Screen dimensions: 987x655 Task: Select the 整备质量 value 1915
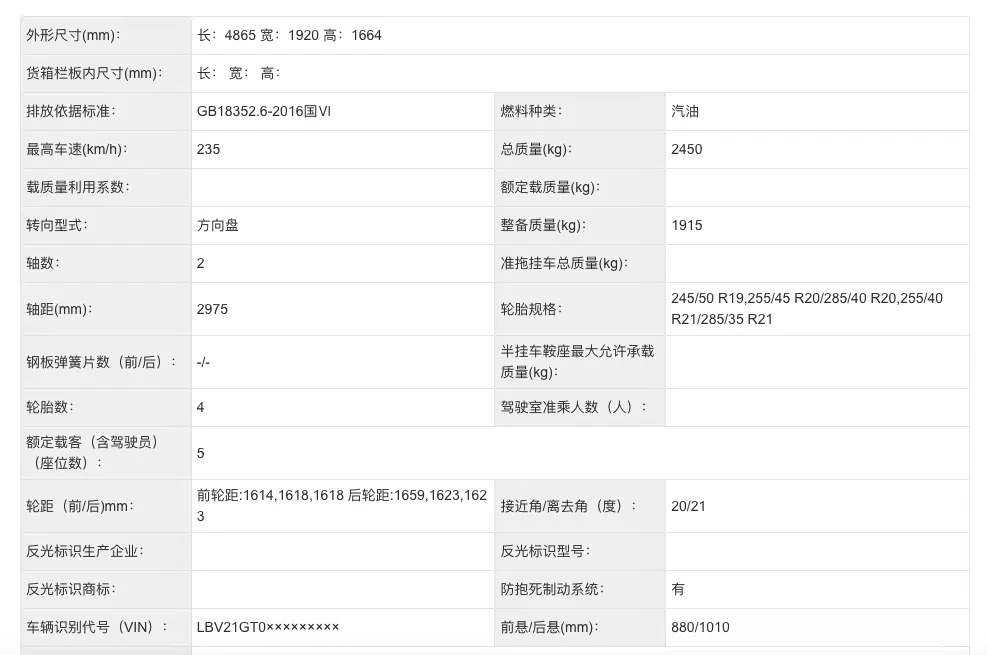click(687, 225)
